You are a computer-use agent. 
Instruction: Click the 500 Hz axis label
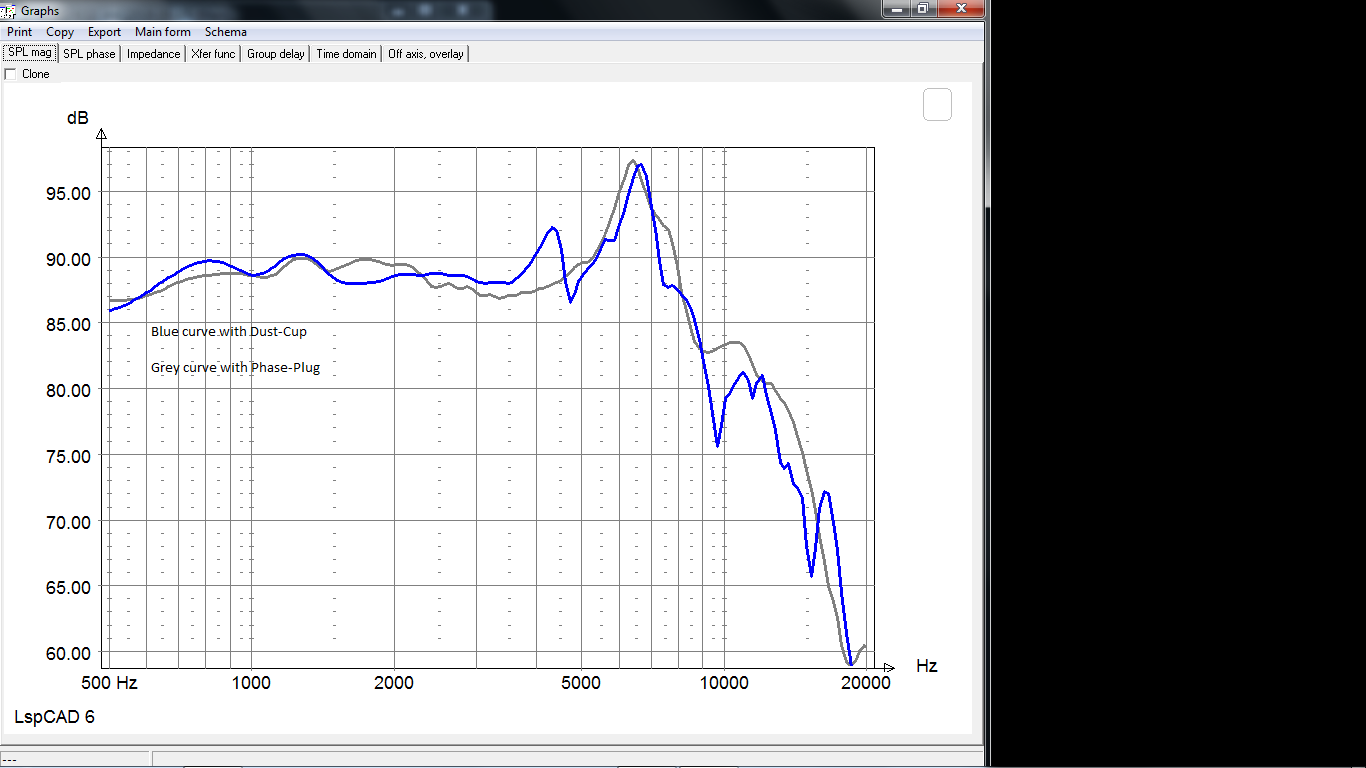[x=111, y=683]
